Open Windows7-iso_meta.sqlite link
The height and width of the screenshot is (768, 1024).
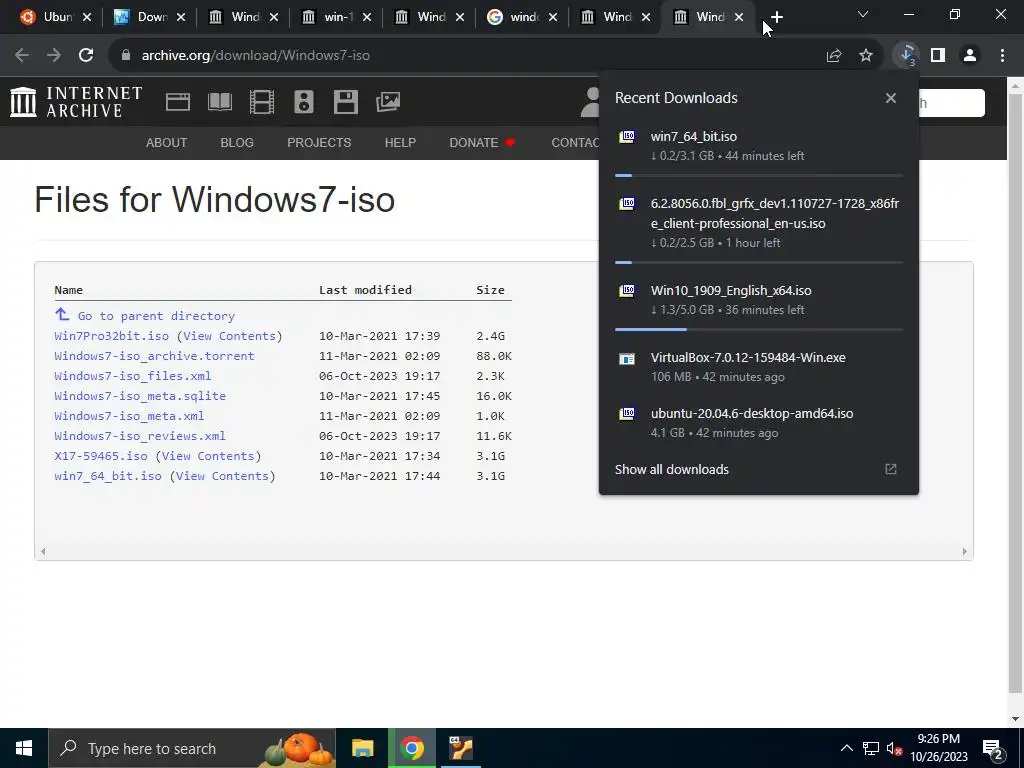point(140,396)
